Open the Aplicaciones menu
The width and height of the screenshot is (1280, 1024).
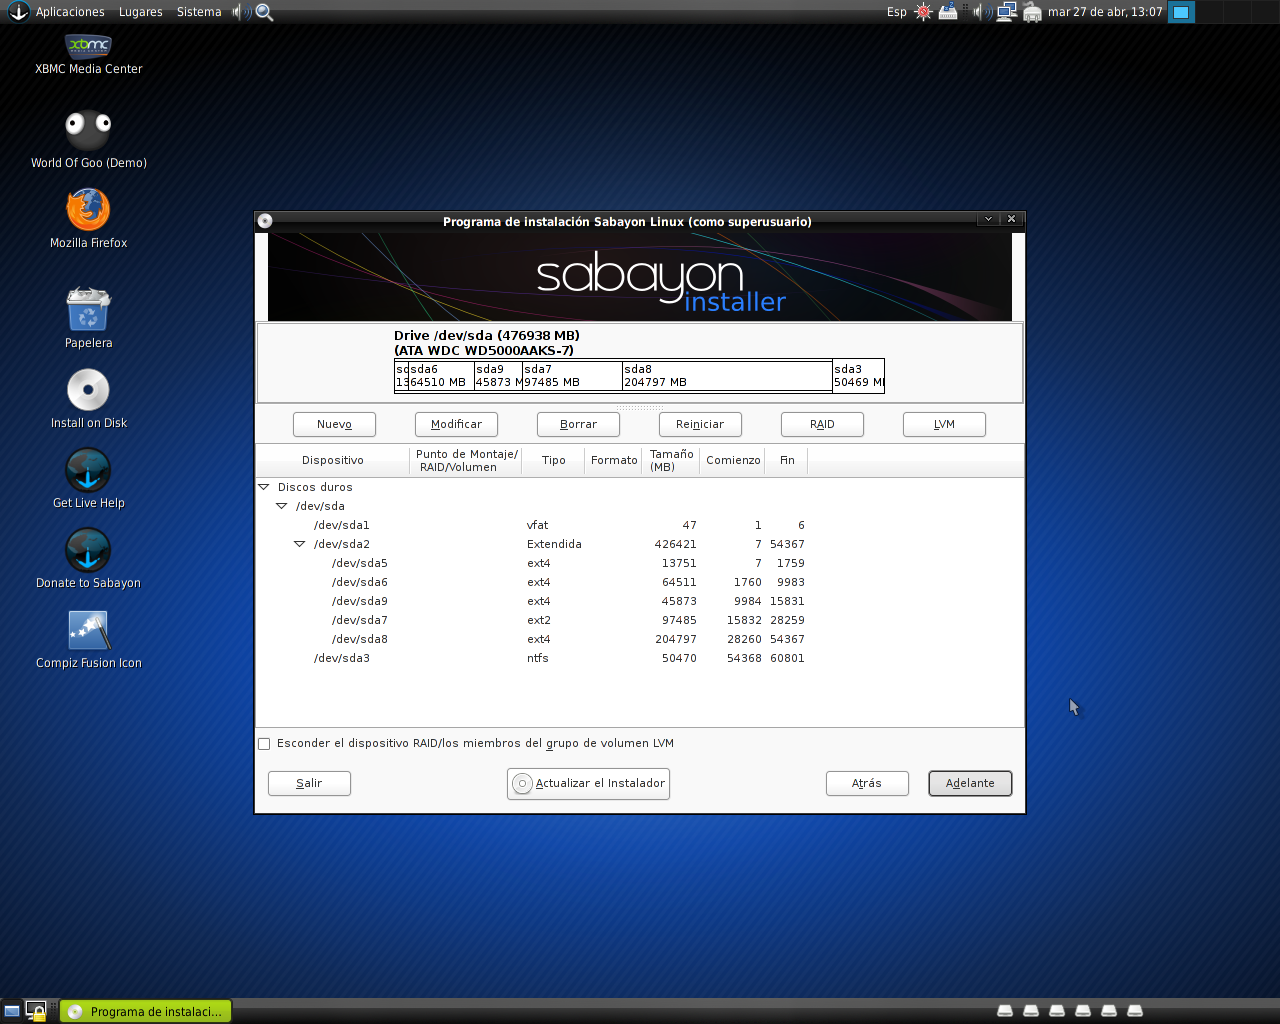(x=70, y=12)
